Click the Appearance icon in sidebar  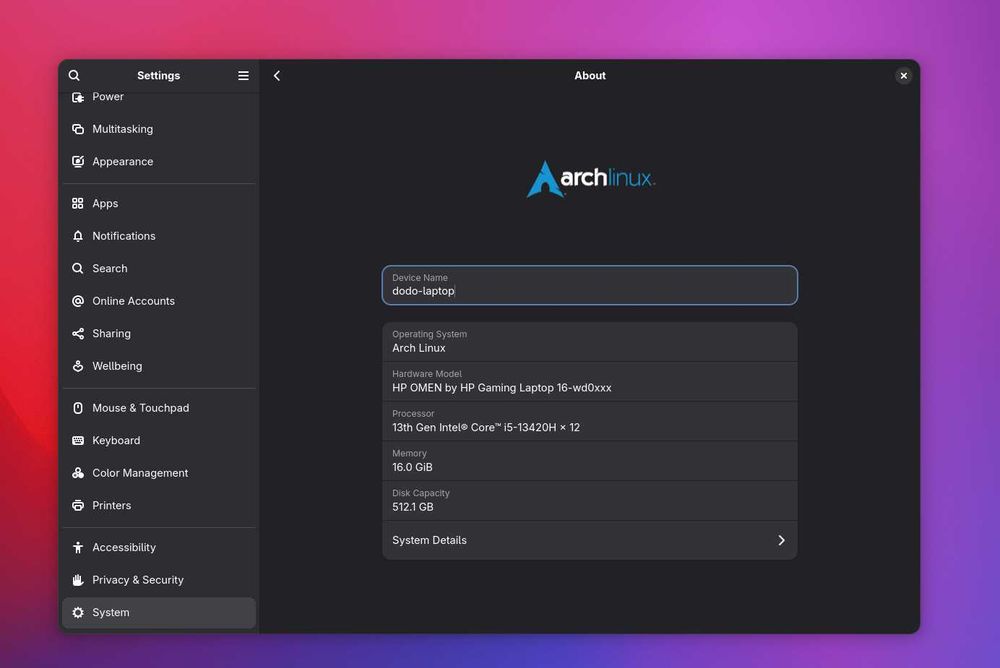[x=78, y=161]
